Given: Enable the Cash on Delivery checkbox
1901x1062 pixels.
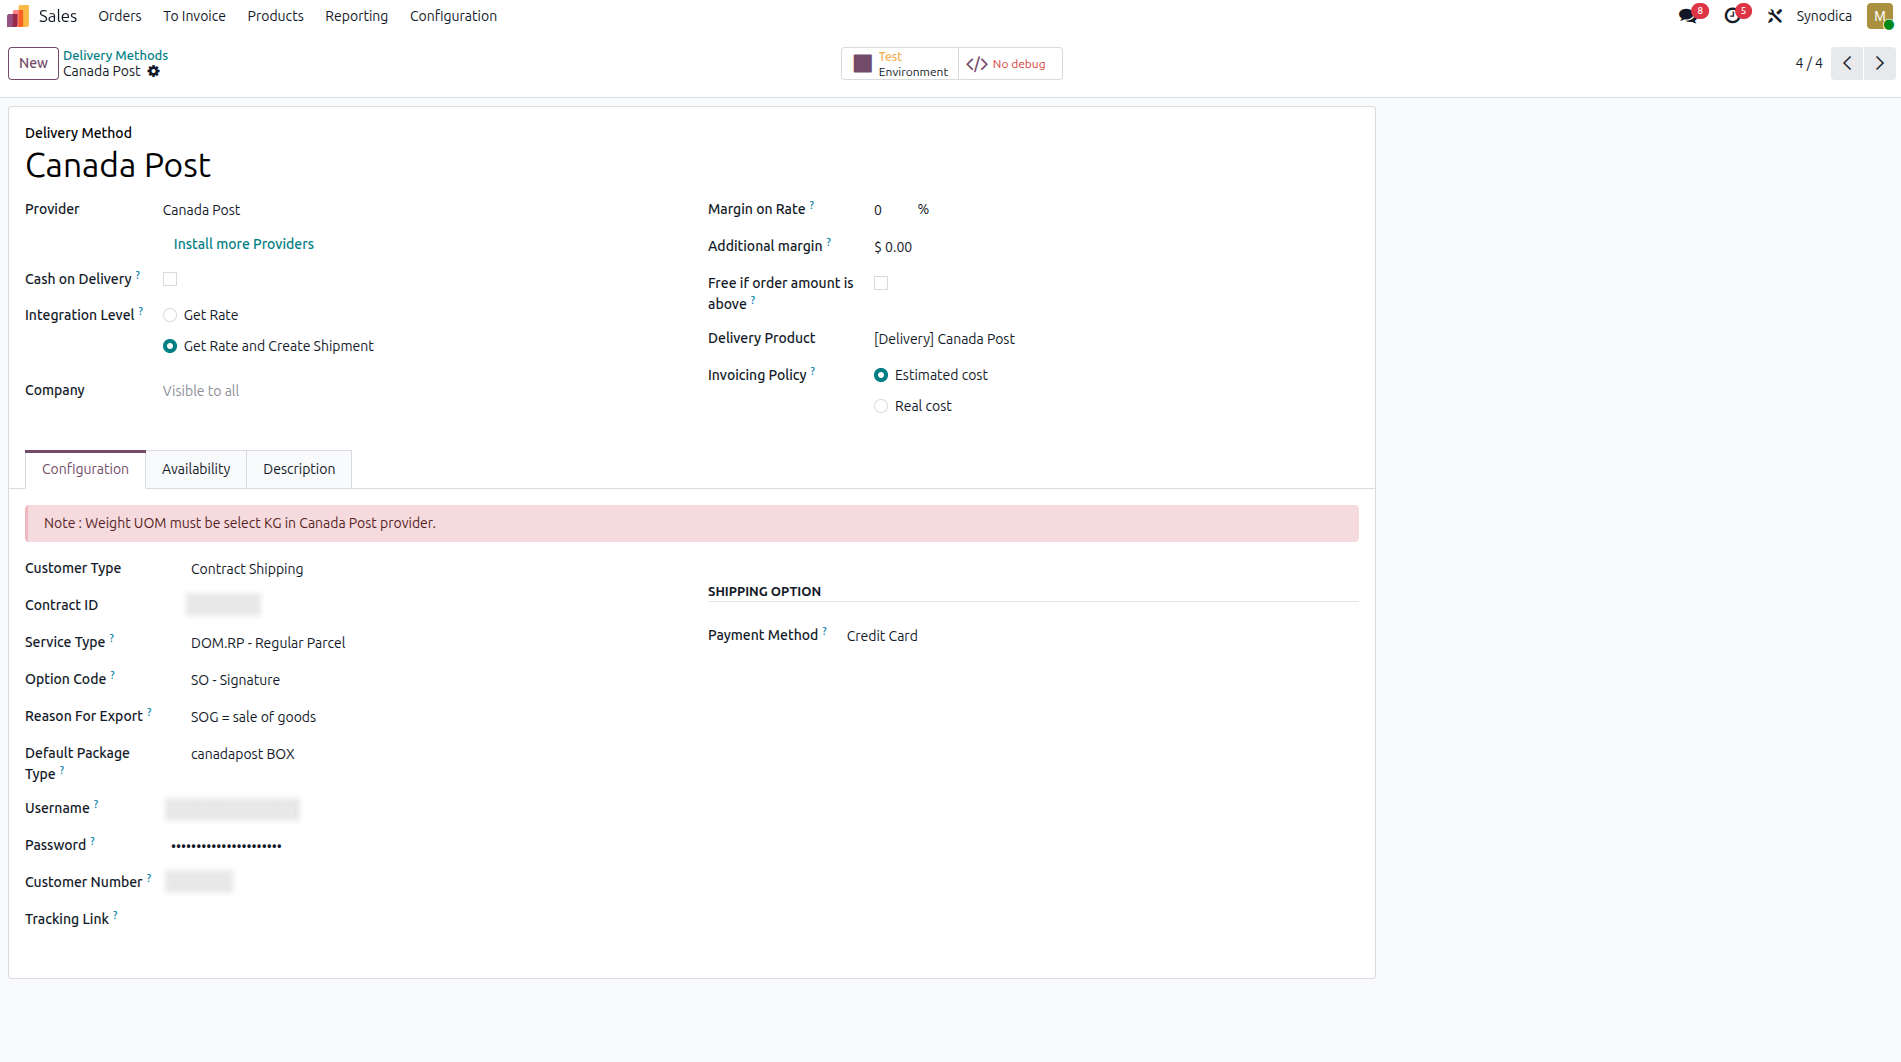Looking at the screenshot, I should click(x=170, y=279).
